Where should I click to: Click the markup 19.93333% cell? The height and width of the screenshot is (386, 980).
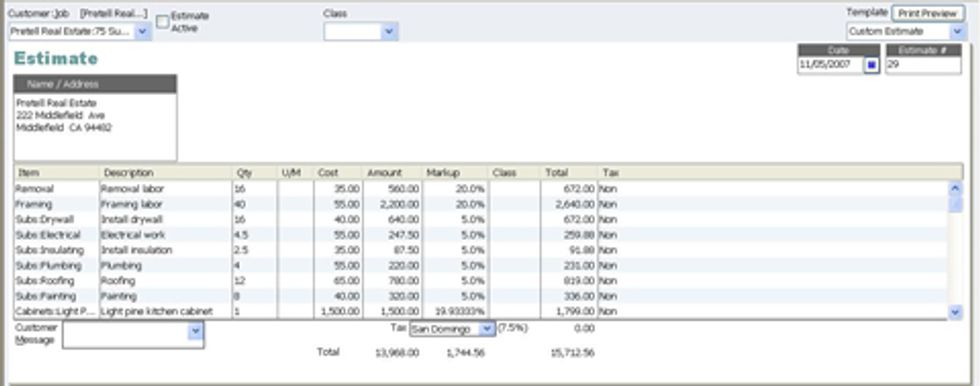pyautogui.click(x=455, y=311)
